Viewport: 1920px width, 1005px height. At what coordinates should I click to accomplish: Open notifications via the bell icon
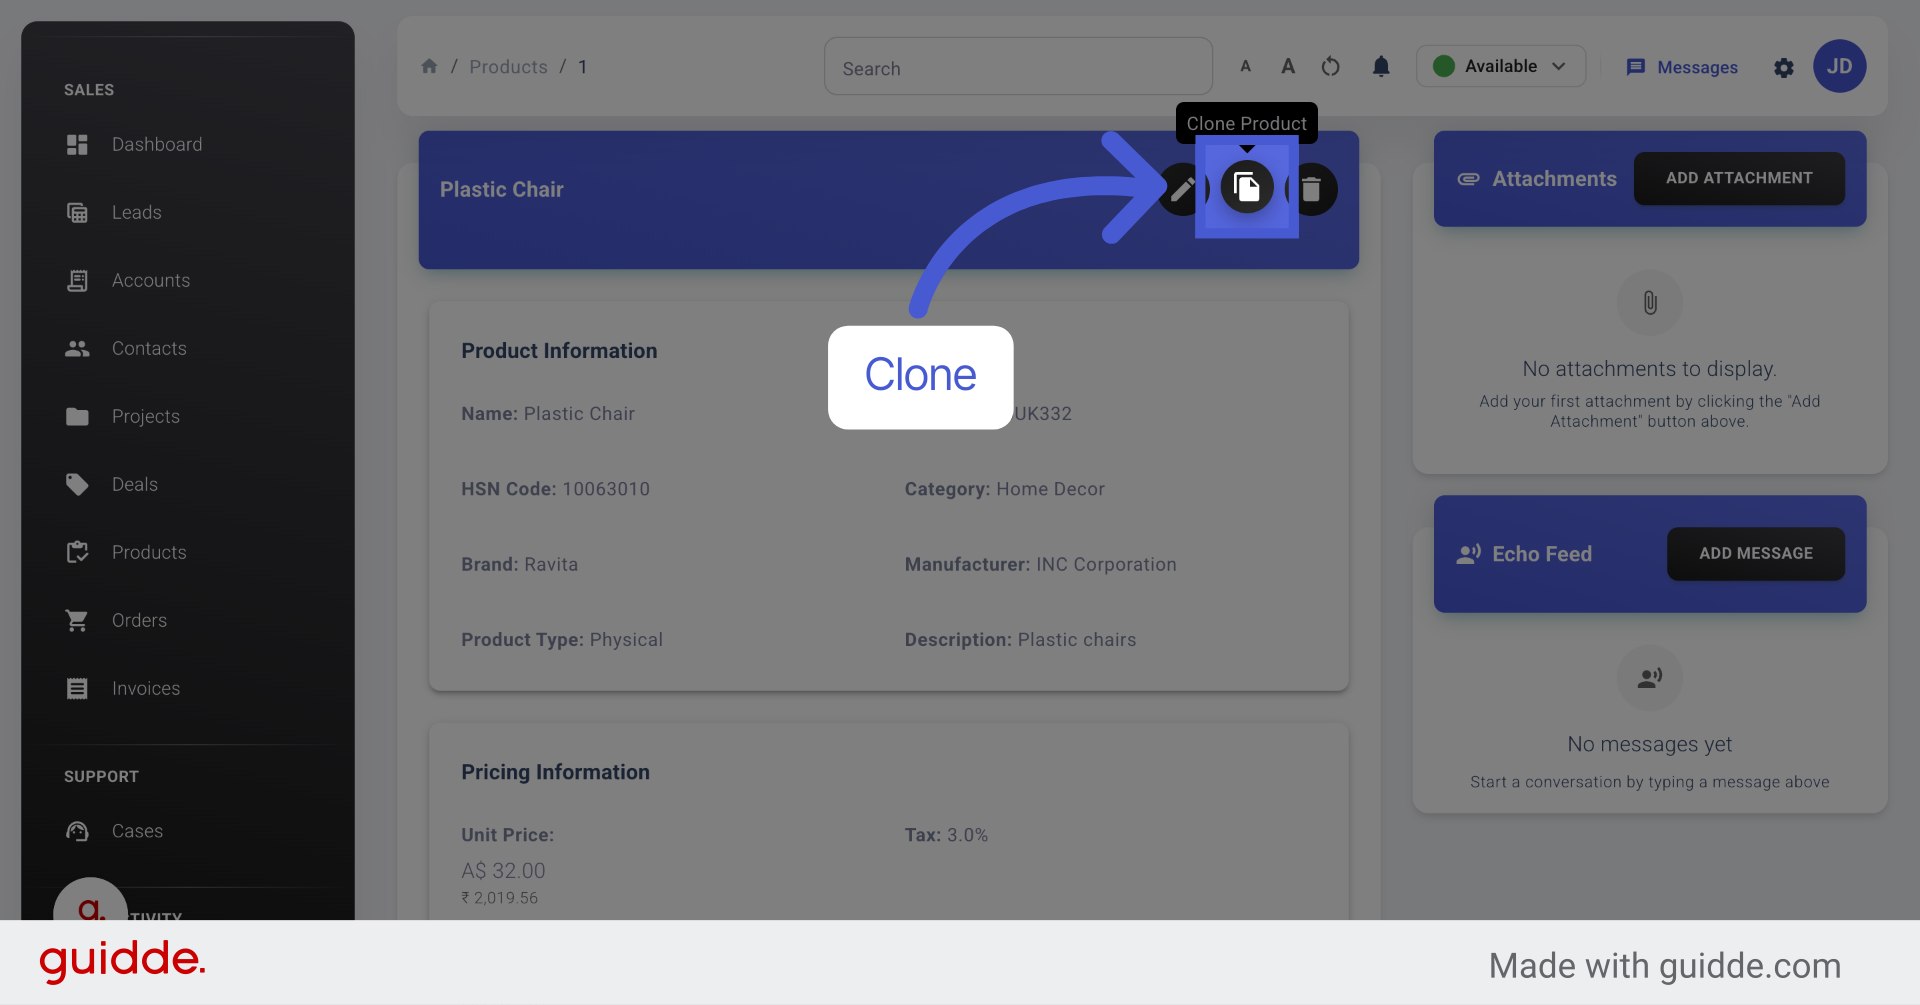click(x=1381, y=66)
